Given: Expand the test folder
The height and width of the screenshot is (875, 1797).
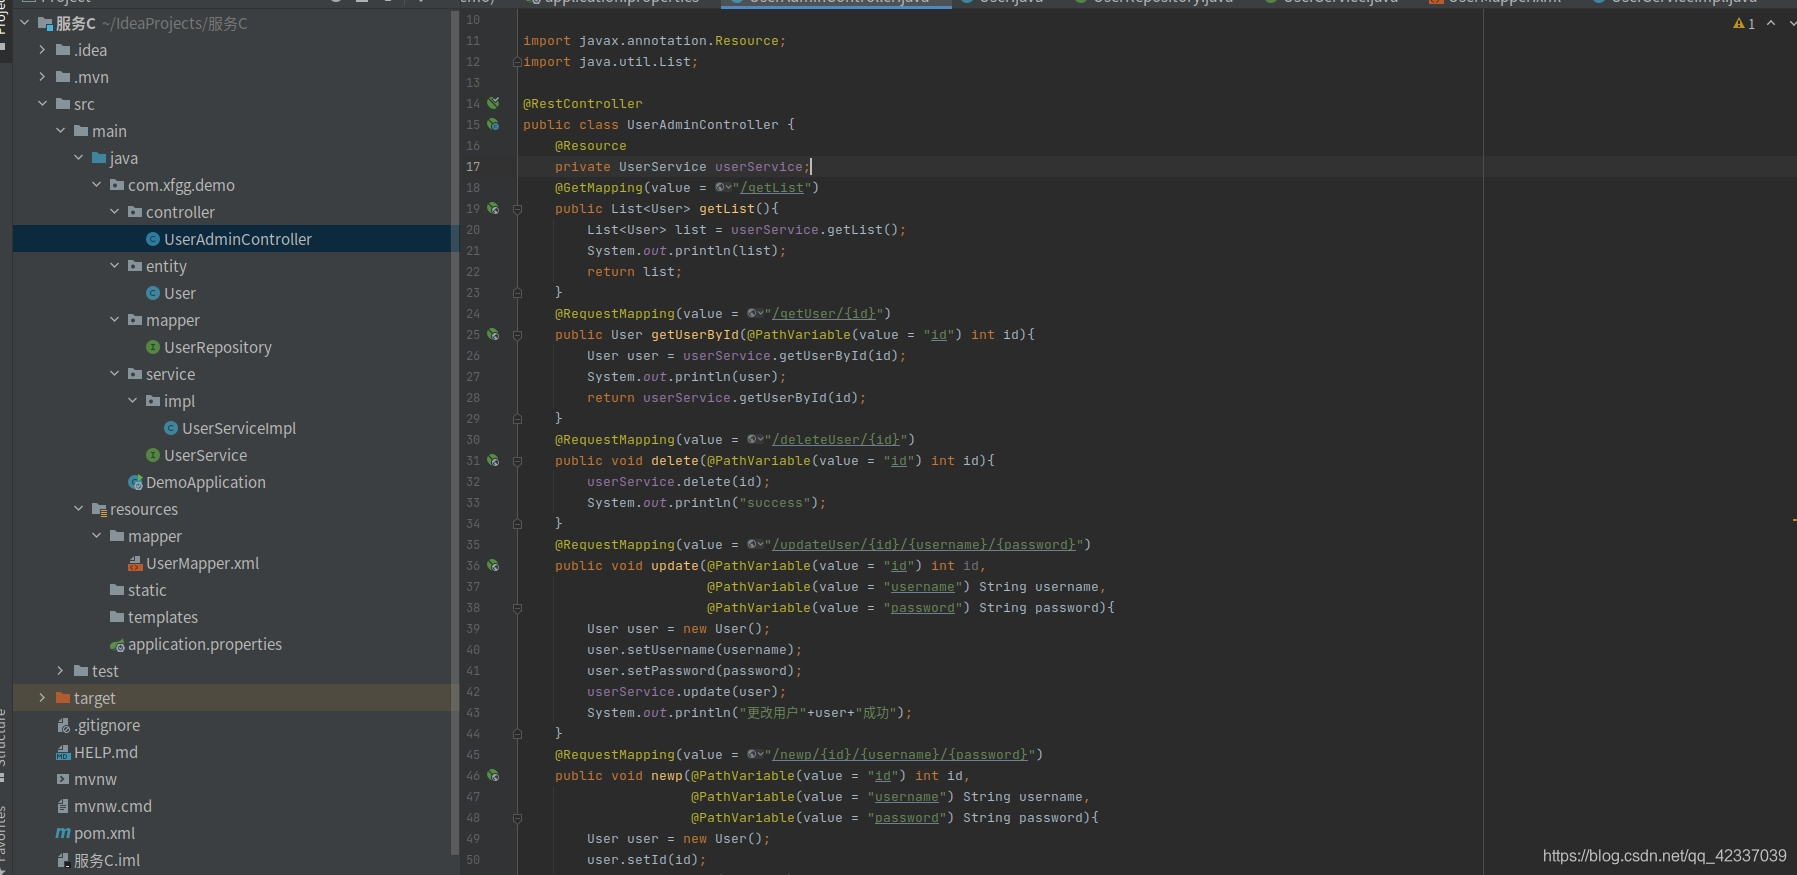Looking at the screenshot, I should 60,670.
